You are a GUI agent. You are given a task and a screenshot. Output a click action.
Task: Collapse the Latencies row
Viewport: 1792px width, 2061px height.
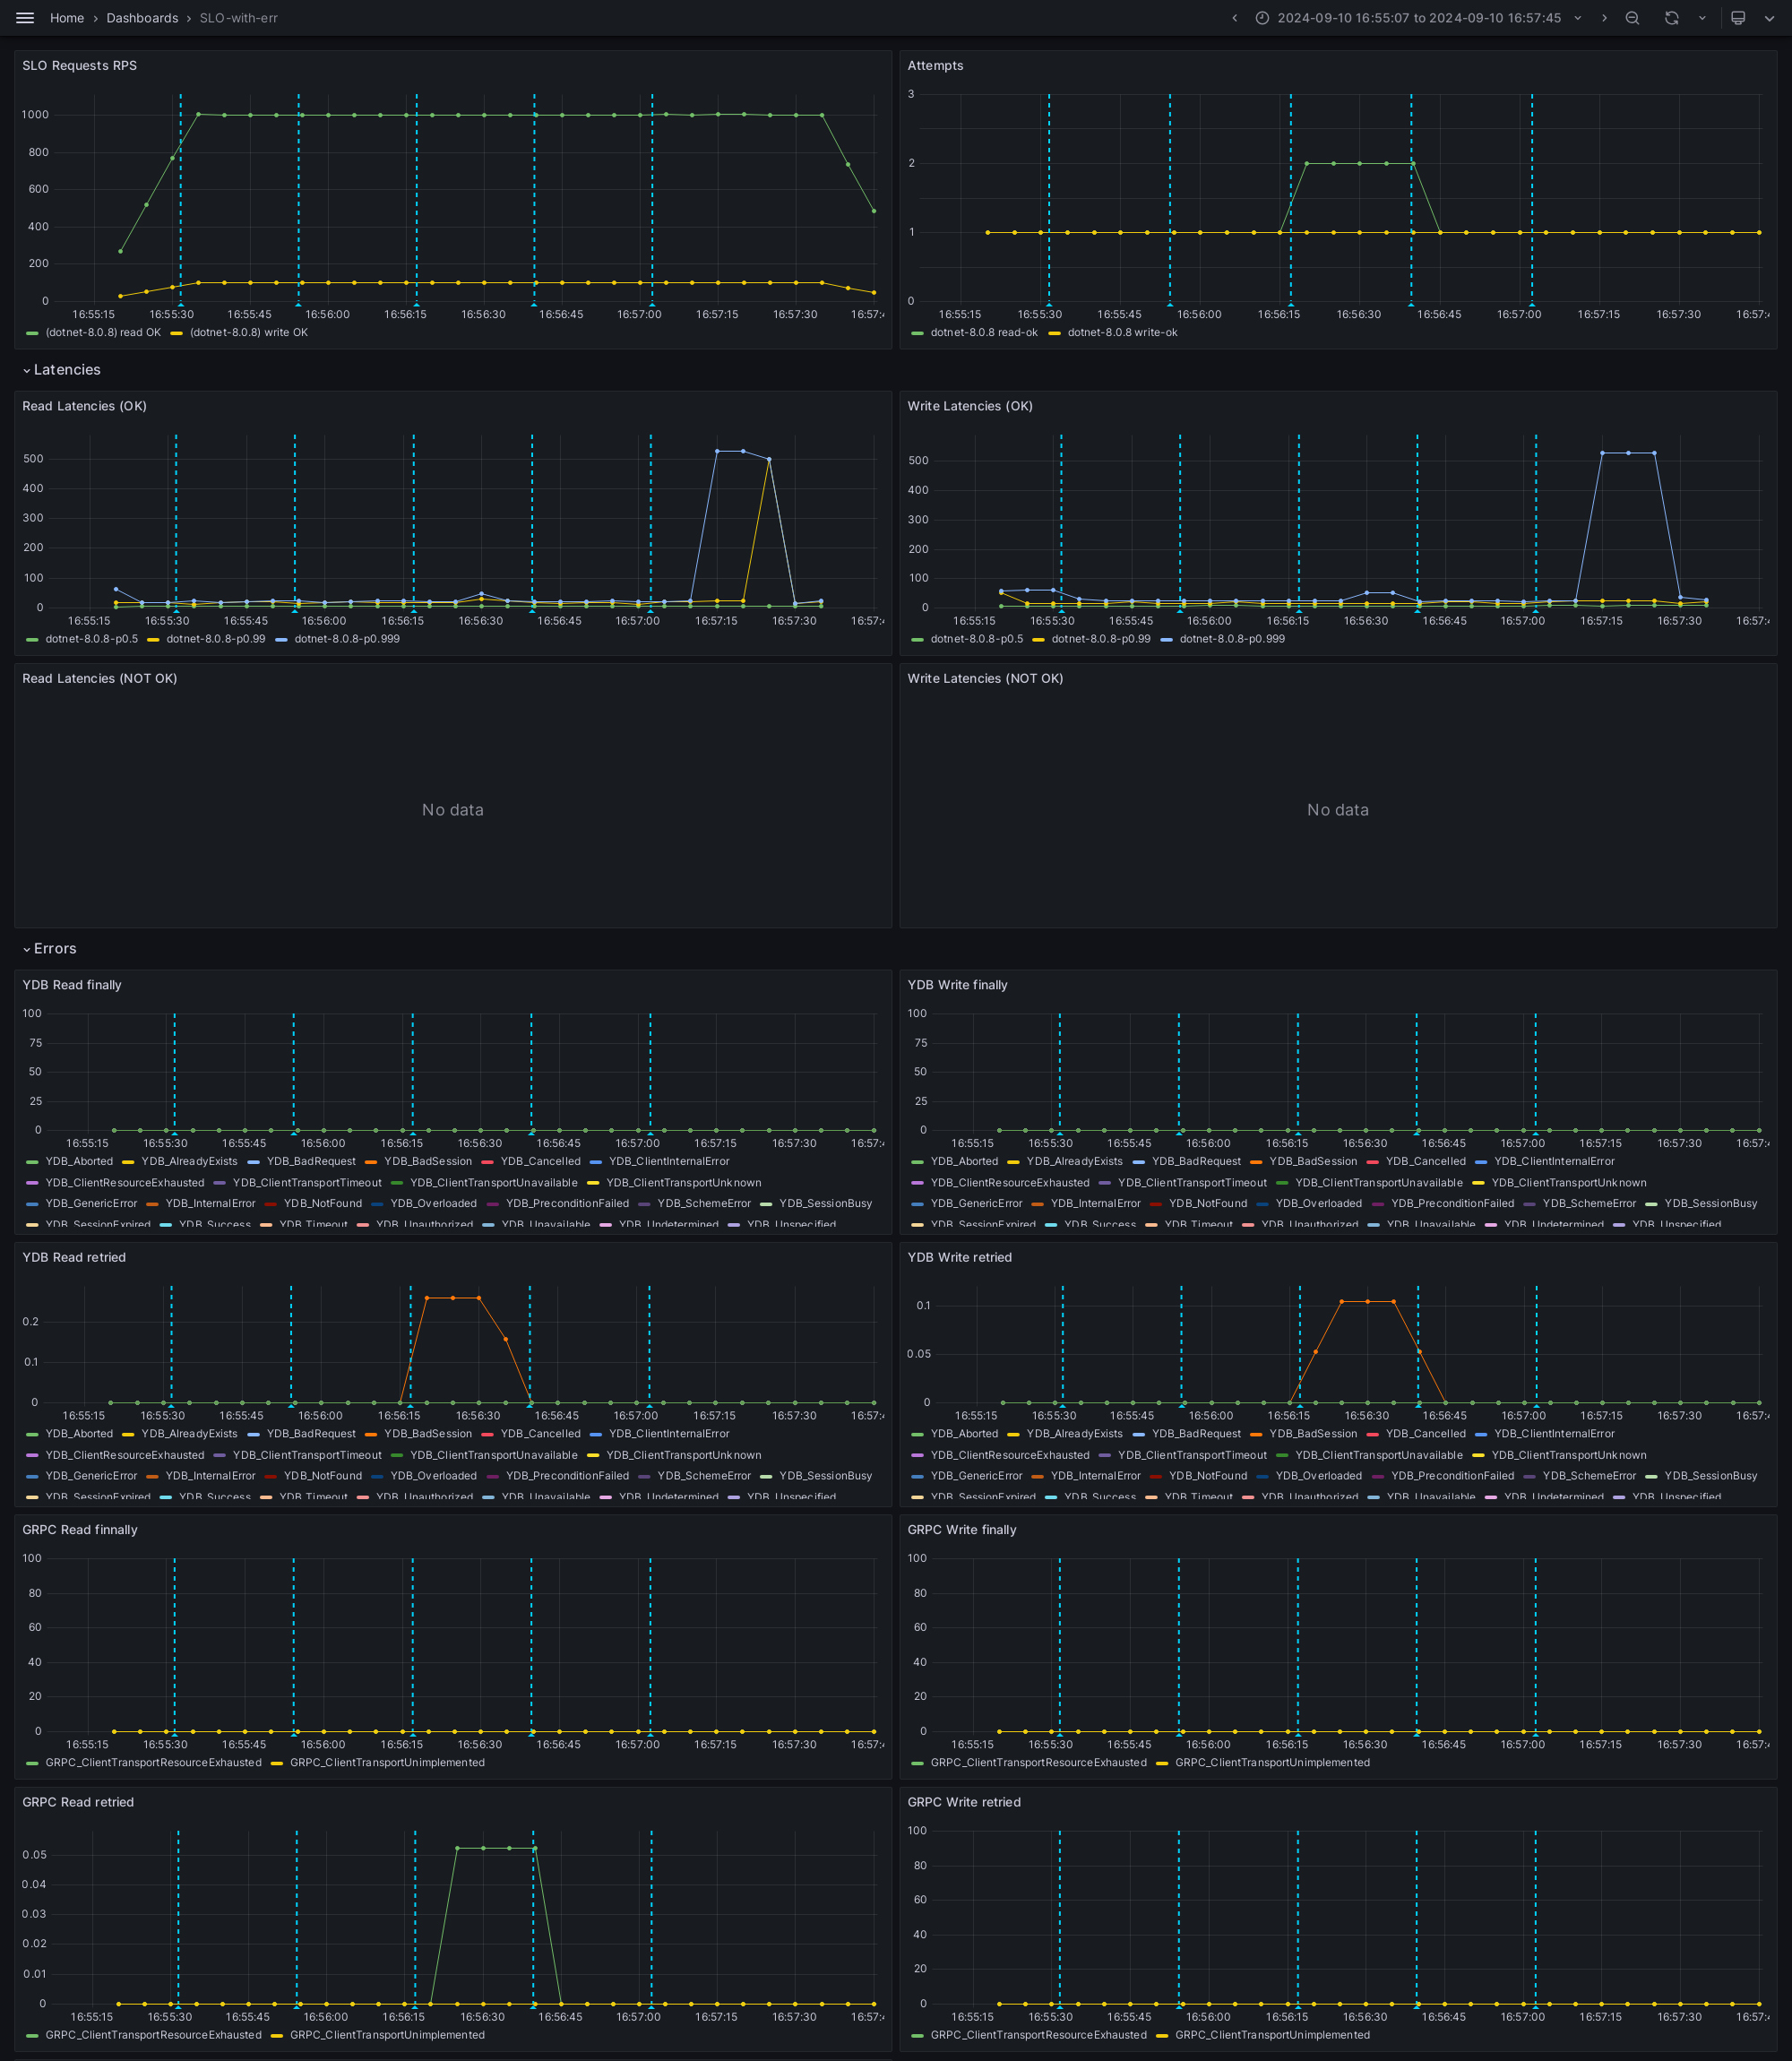(61, 370)
